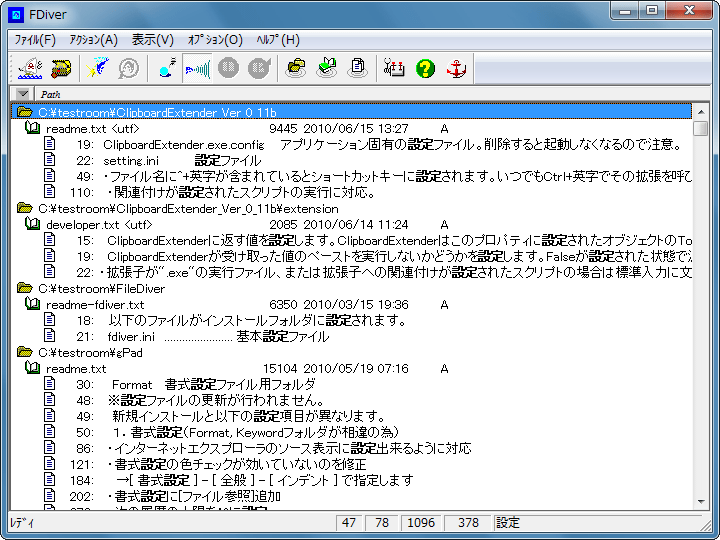
Task: Click document icon of setting.ini line 22
Action: pyautogui.click(x=50, y=160)
